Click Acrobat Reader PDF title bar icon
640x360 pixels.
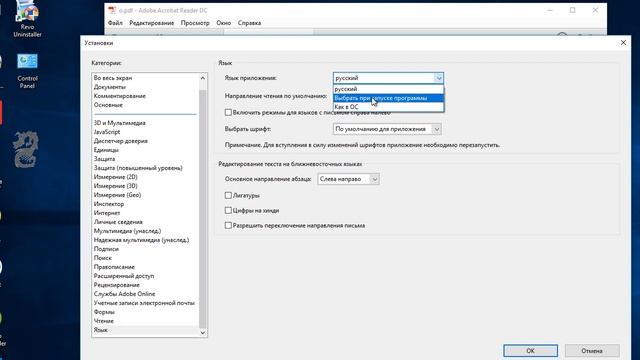[x=112, y=10]
